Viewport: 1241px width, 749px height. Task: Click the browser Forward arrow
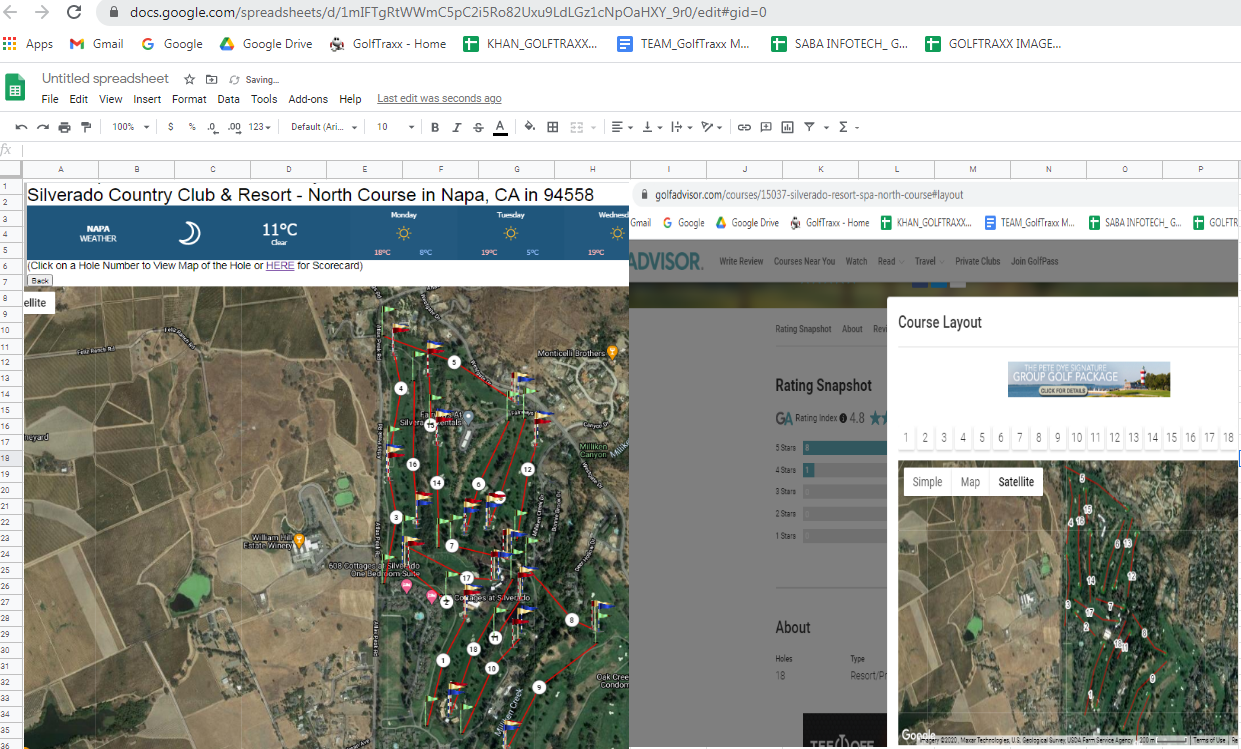pyautogui.click(x=42, y=12)
